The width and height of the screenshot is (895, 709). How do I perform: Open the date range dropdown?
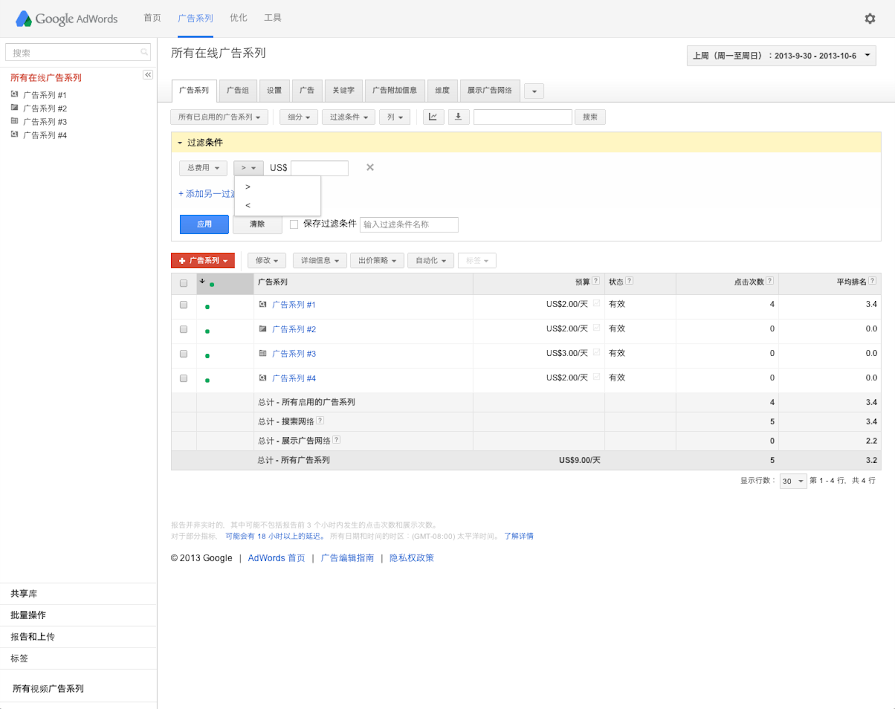pos(781,56)
